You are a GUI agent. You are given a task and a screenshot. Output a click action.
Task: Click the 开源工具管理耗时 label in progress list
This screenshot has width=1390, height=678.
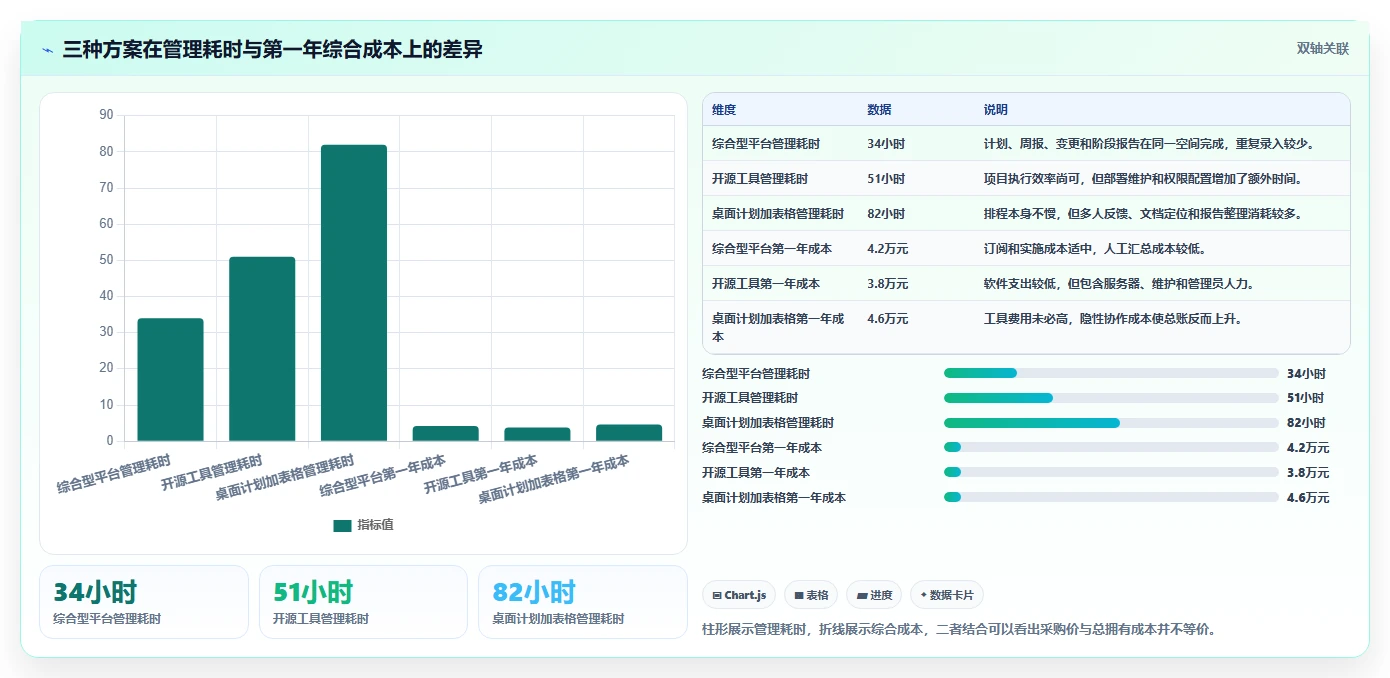(750, 398)
